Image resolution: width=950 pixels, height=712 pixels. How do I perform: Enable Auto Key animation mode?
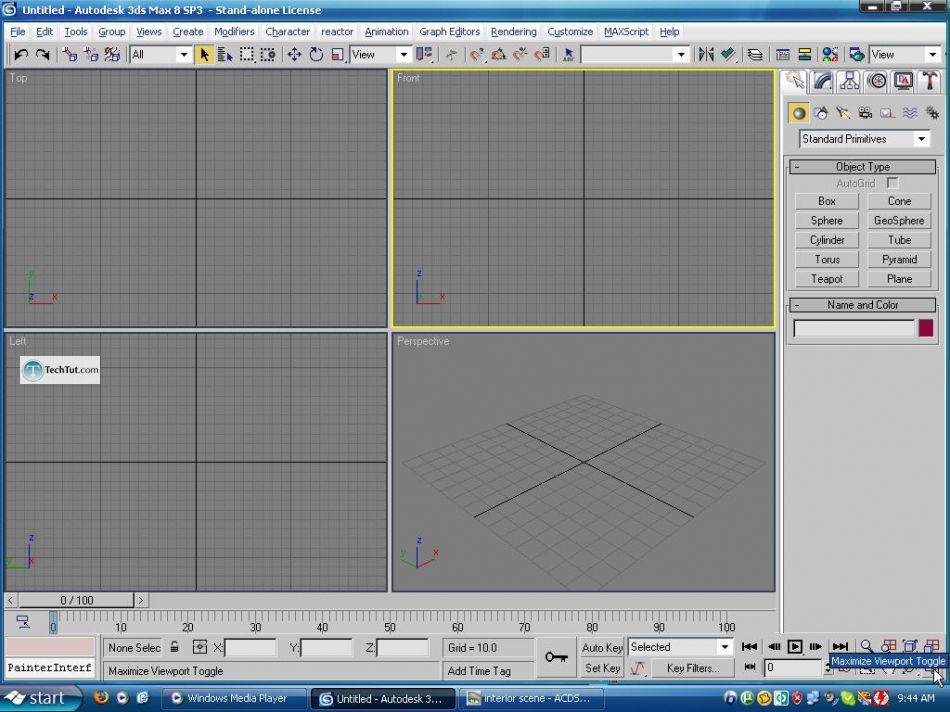click(x=602, y=648)
